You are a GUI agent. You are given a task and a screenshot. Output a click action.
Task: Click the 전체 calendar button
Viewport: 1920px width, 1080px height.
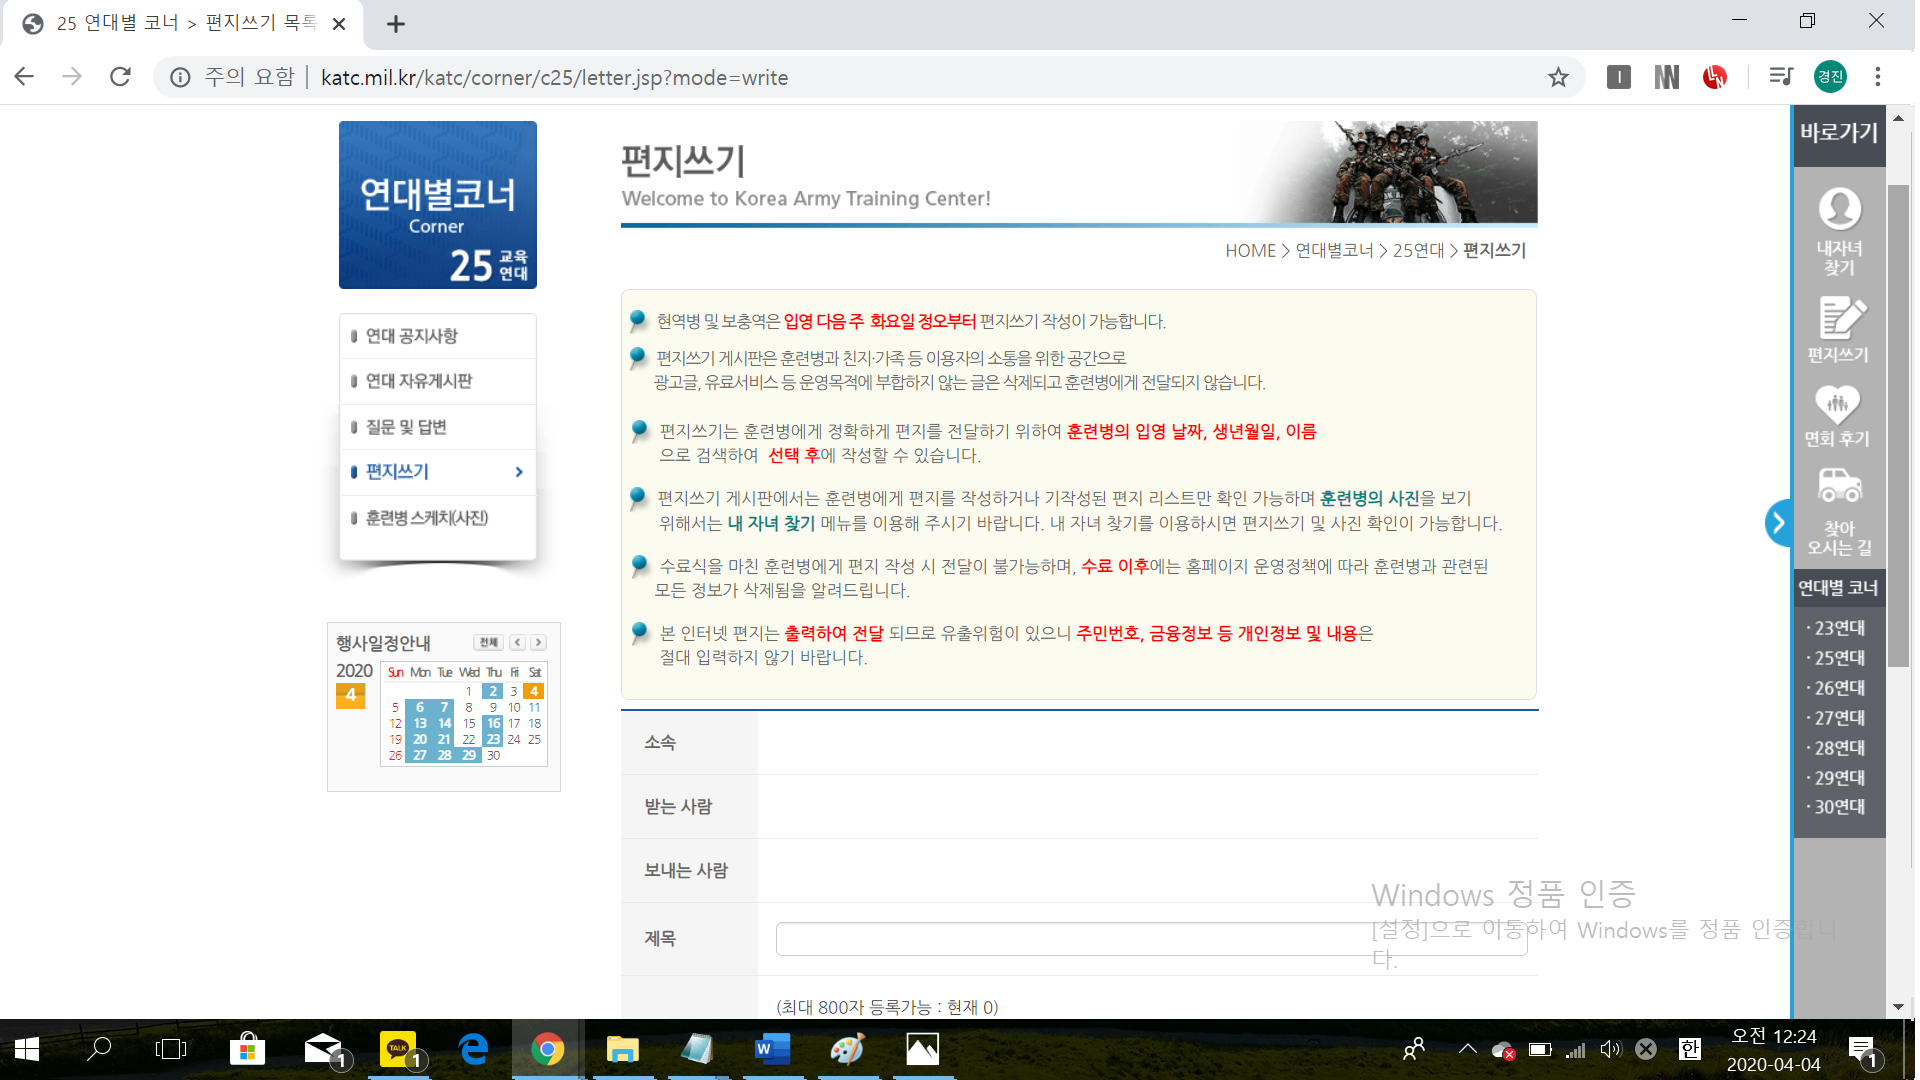(489, 643)
